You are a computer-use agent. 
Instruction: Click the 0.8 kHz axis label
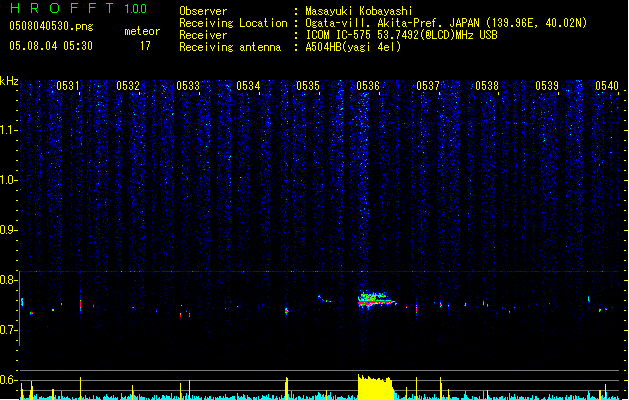coord(9,280)
